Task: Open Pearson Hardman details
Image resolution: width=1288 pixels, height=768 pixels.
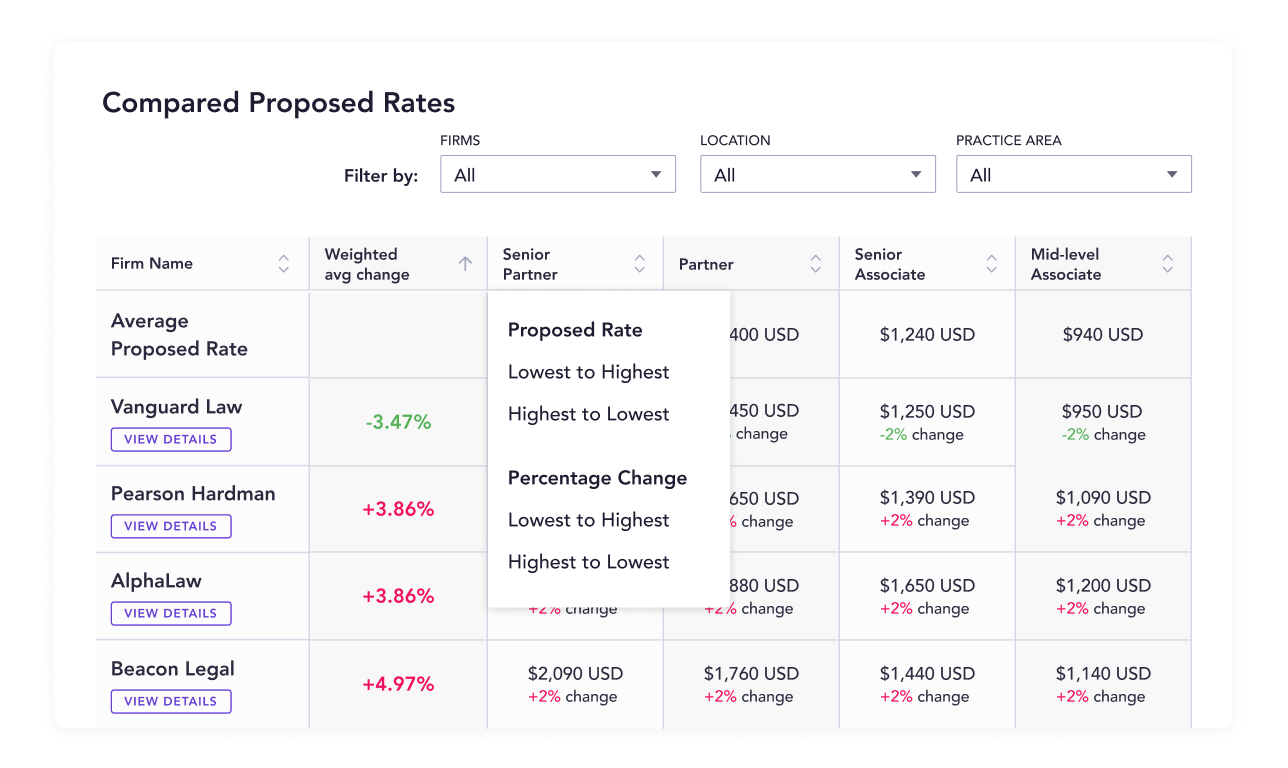Action: [170, 526]
